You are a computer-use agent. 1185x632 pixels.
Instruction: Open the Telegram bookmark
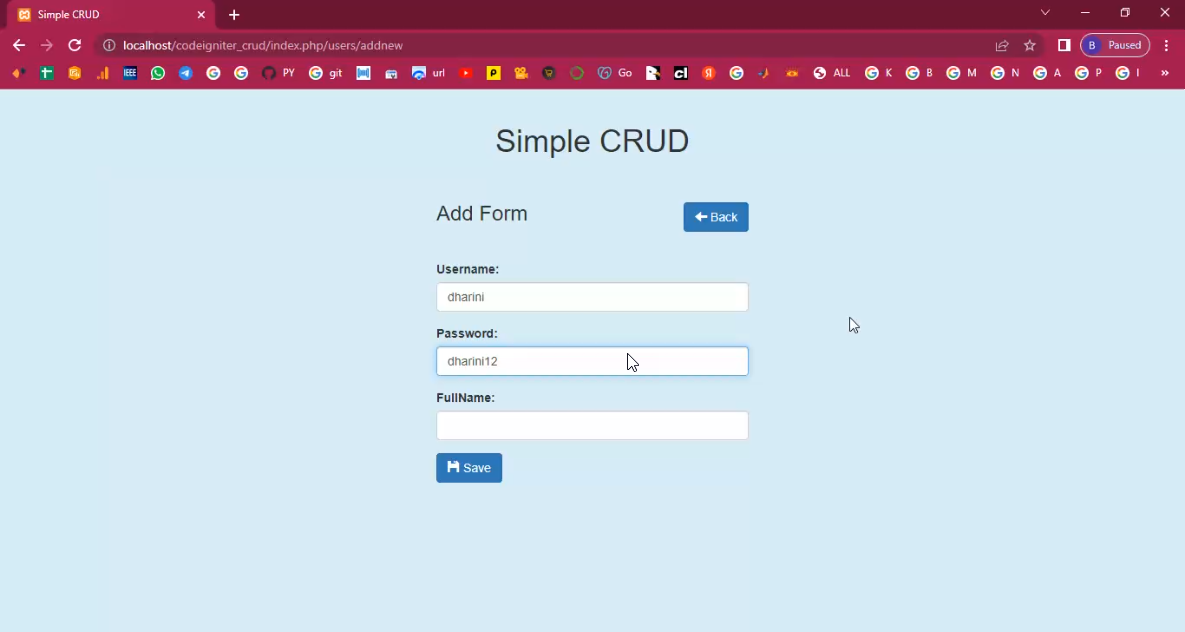(x=186, y=73)
